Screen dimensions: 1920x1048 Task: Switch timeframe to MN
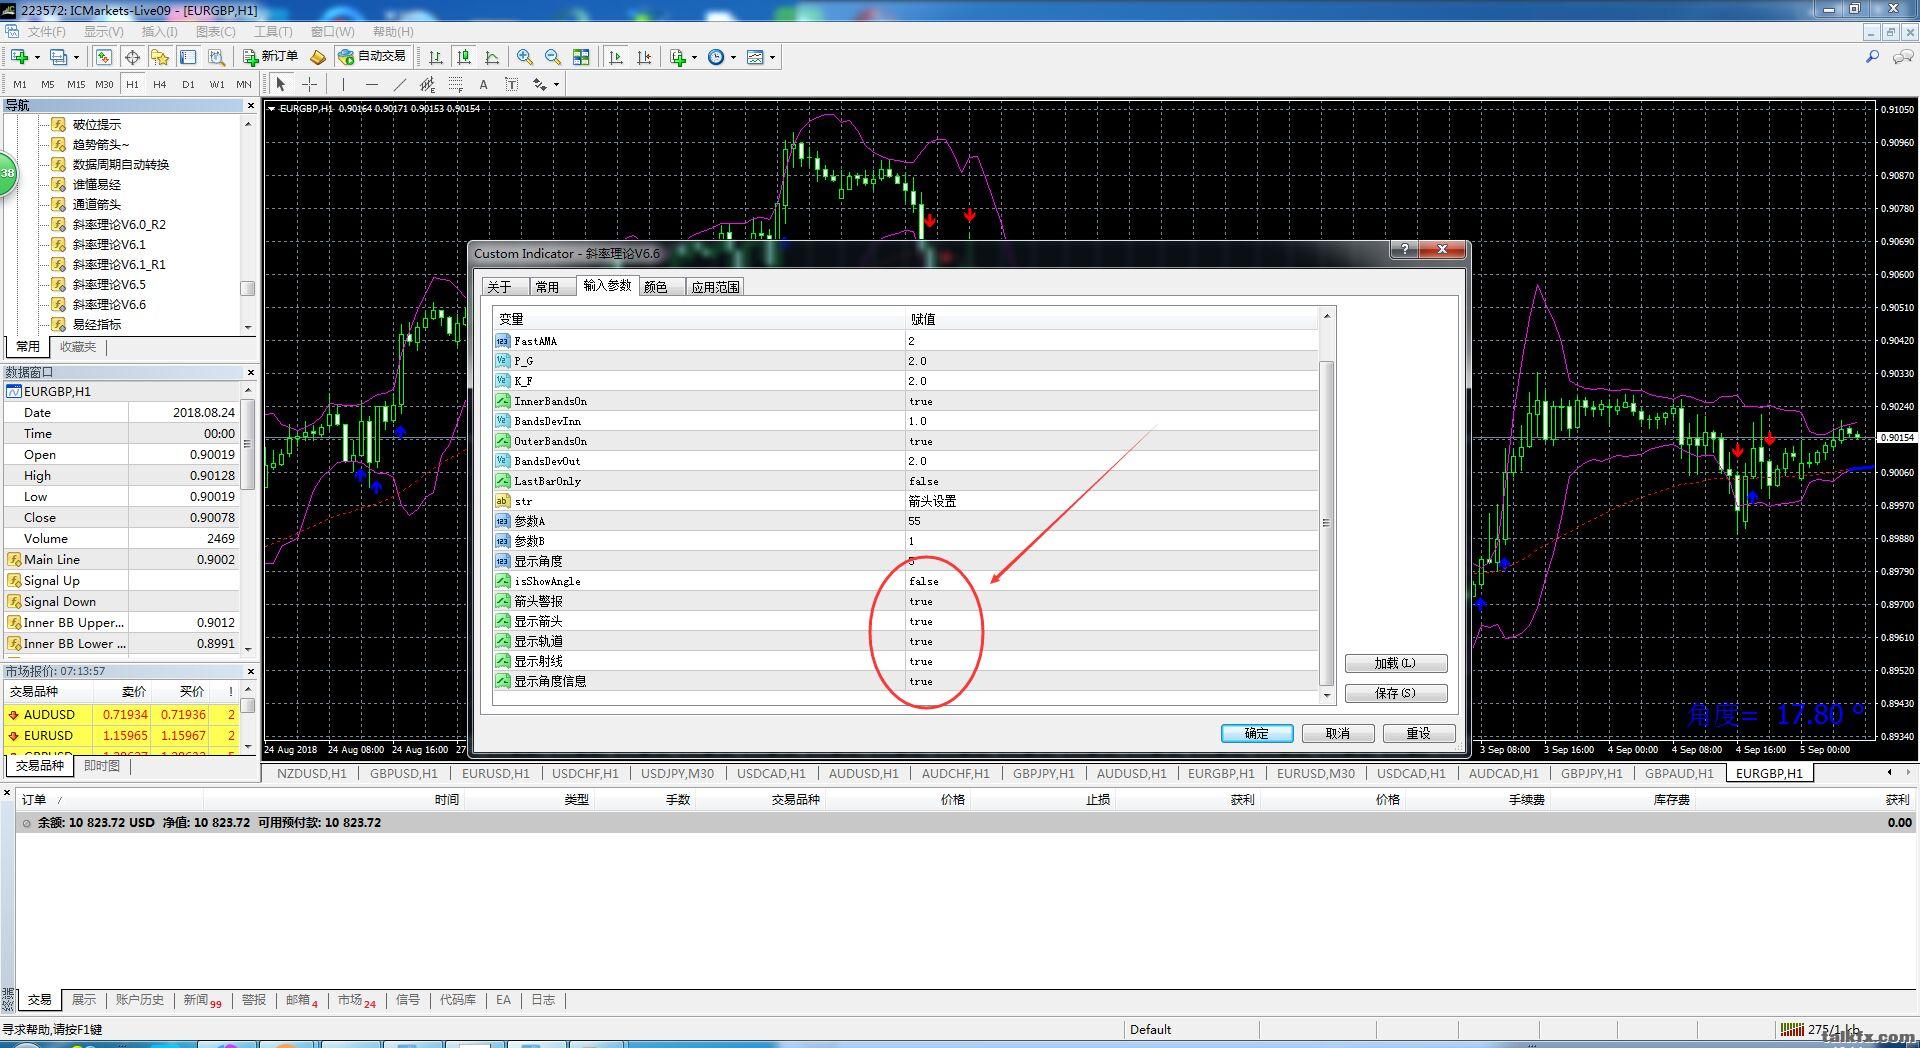[x=244, y=84]
